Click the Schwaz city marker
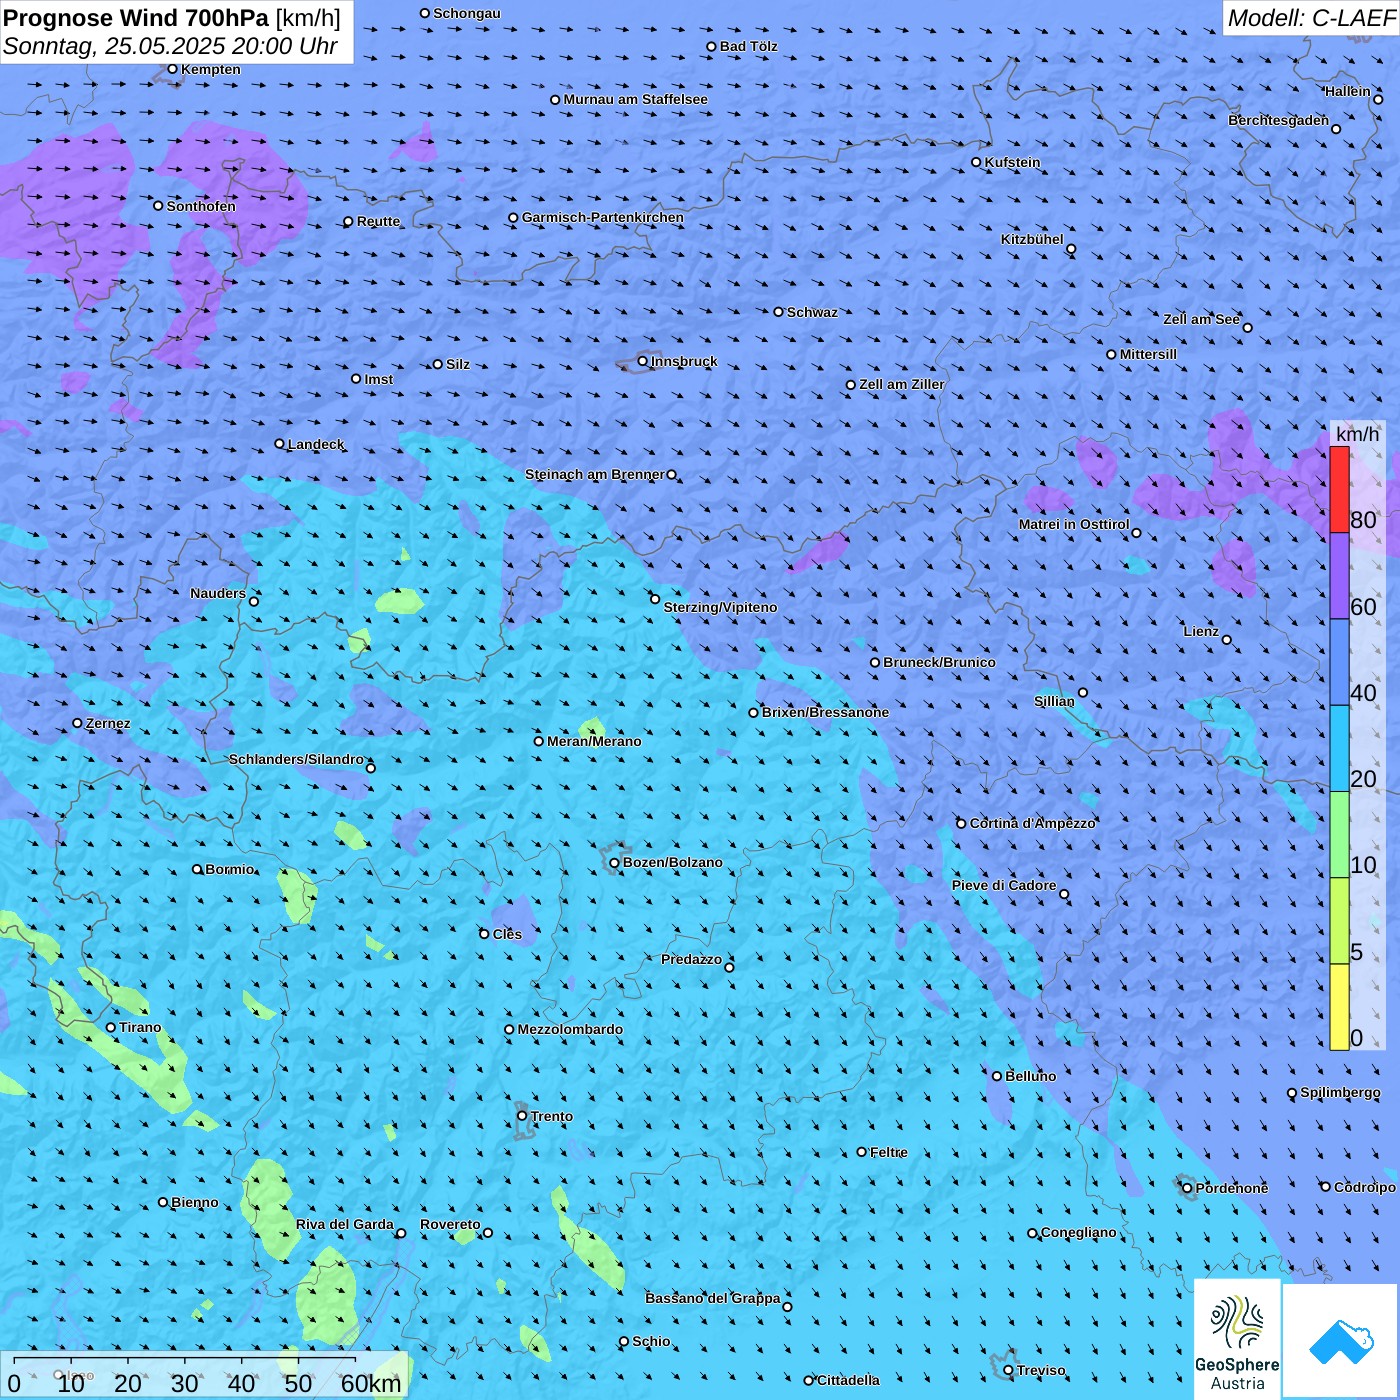1400x1400 pixels. (778, 312)
